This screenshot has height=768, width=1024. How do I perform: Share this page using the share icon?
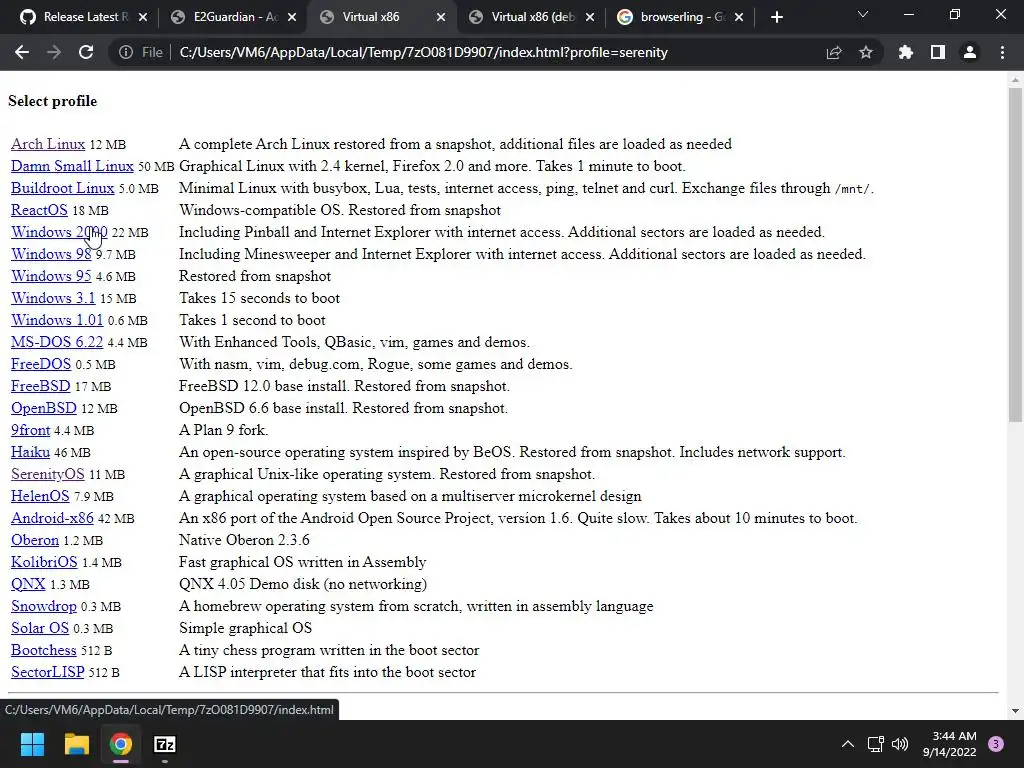(834, 52)
